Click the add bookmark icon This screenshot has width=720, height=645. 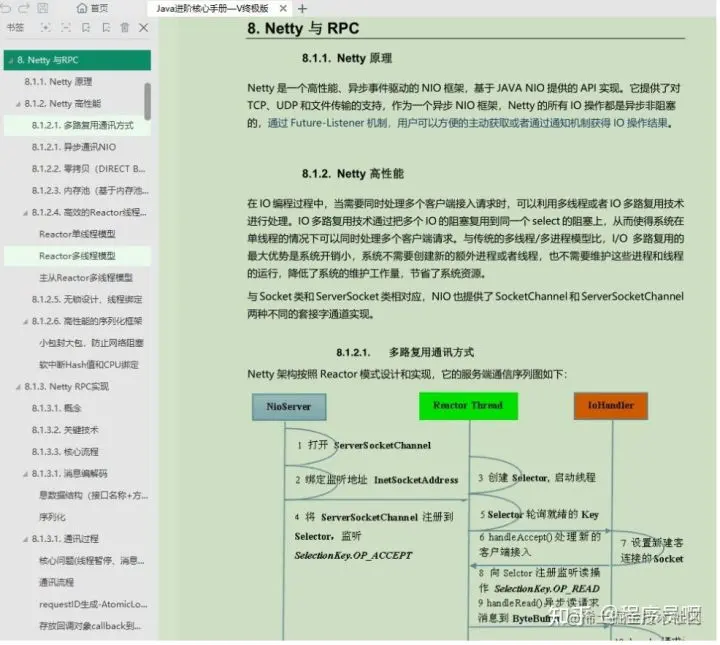[86, 28]
